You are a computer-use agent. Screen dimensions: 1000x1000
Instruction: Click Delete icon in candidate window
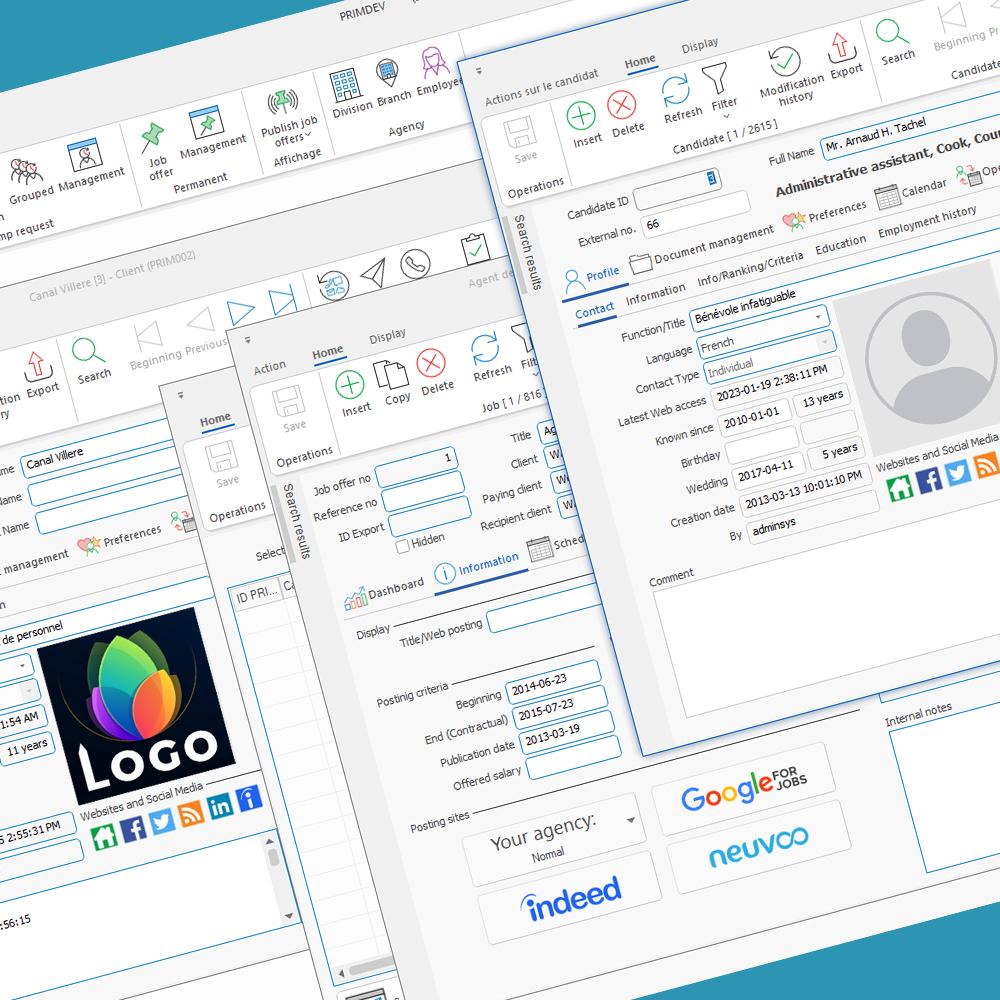(x=621, y=105)
